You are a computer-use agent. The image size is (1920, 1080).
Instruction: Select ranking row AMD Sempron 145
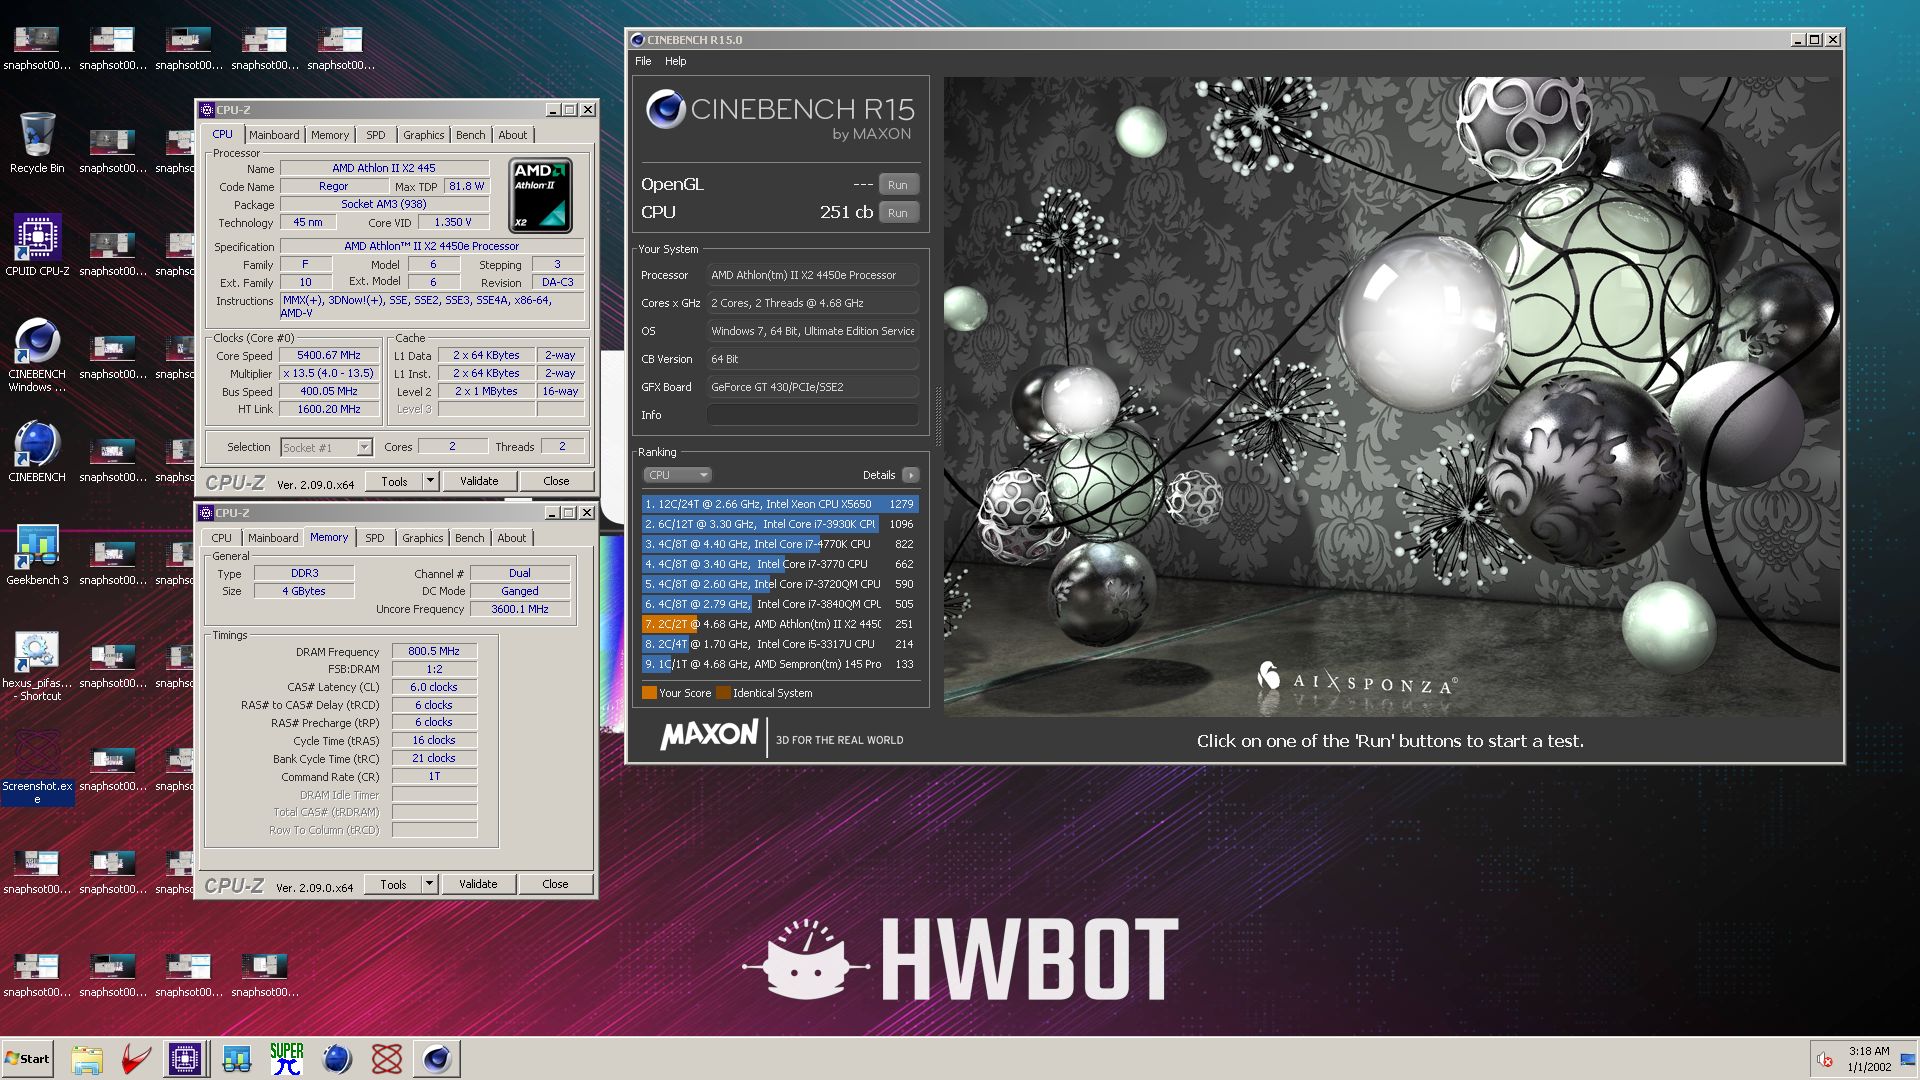(x=780, y=664)
